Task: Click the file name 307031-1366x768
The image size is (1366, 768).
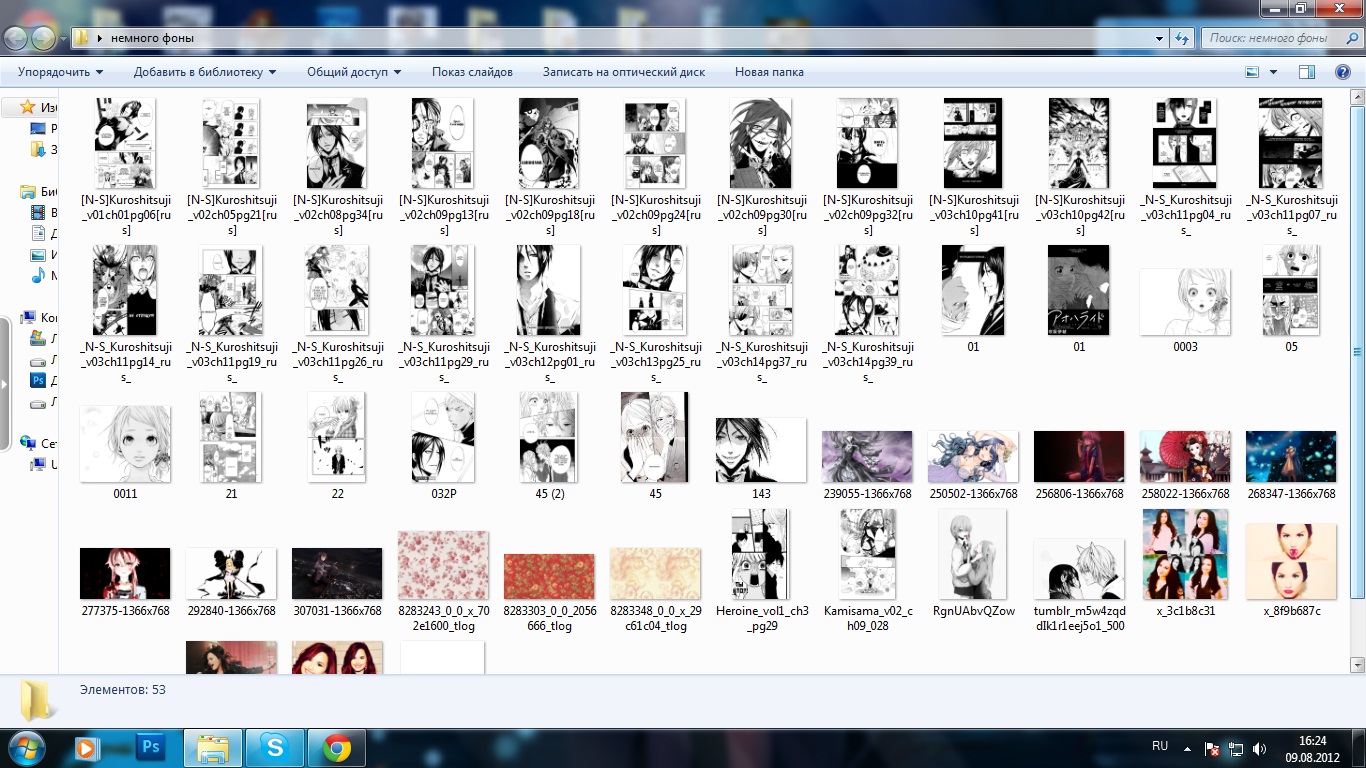Action: tap(337, 611)
